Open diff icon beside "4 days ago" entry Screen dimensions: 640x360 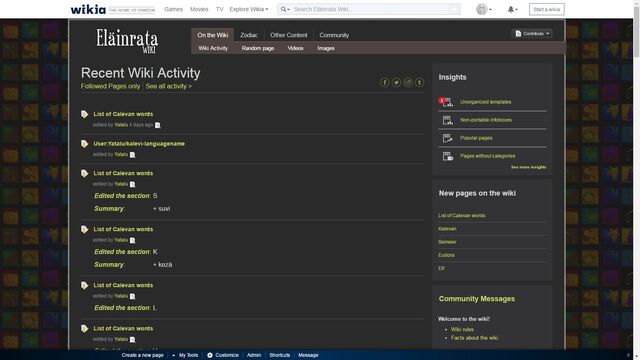pos(158,125)
